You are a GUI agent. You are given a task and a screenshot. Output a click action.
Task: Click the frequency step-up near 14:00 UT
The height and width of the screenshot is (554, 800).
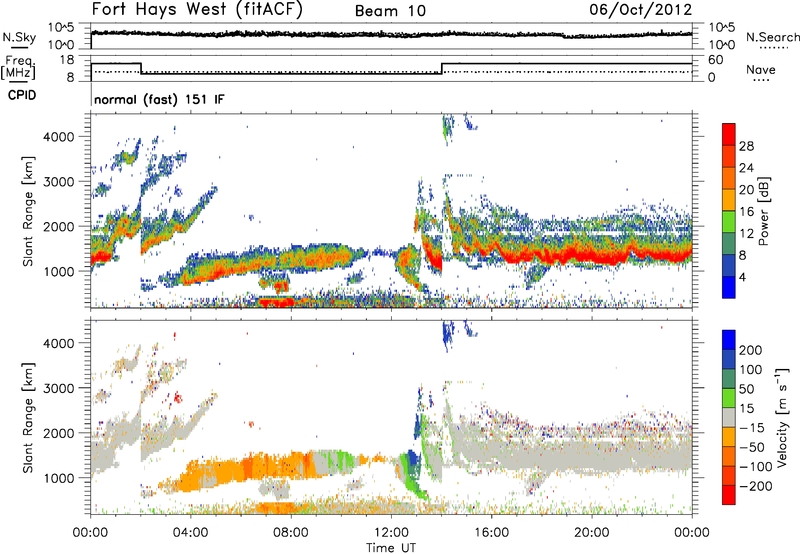point(442,68)
